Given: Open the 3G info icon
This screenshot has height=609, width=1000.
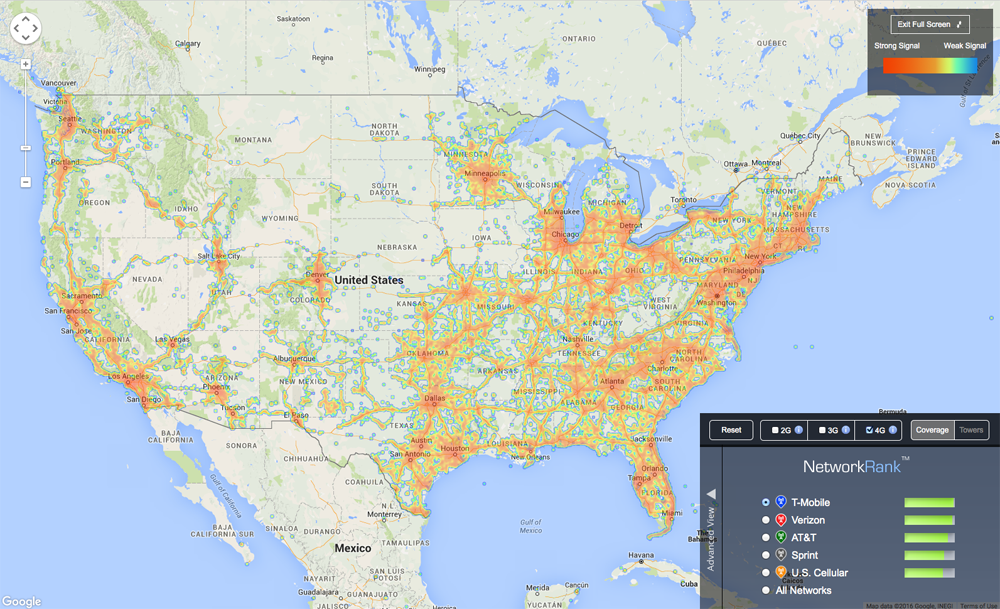Looking at the screenshot, I should point(846,430).
